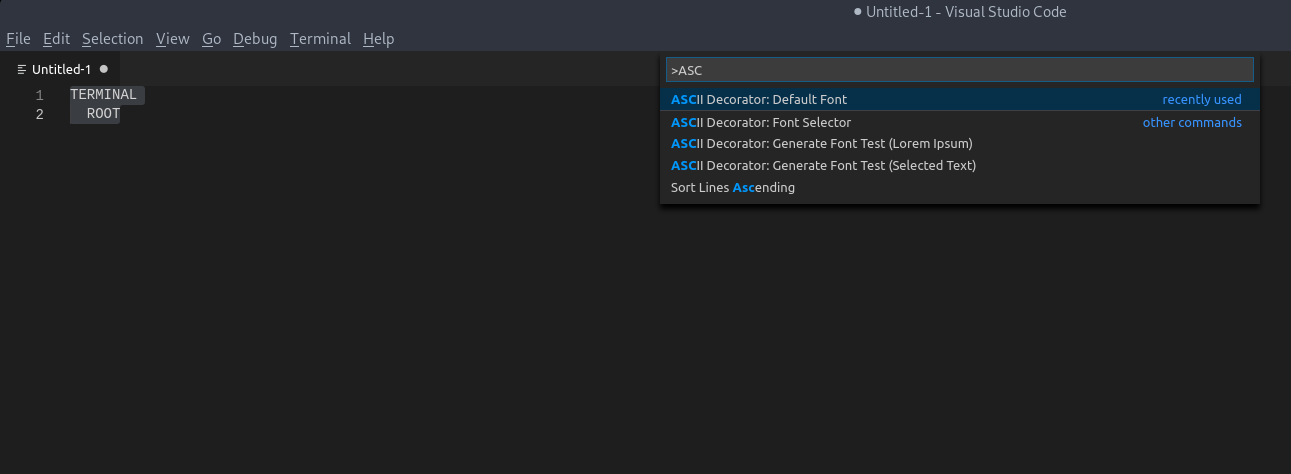The width and height of the screenshot is (1291, 474).
Task: Click the TERMINAL text in the editor
Action: click(x=103, y=95)
